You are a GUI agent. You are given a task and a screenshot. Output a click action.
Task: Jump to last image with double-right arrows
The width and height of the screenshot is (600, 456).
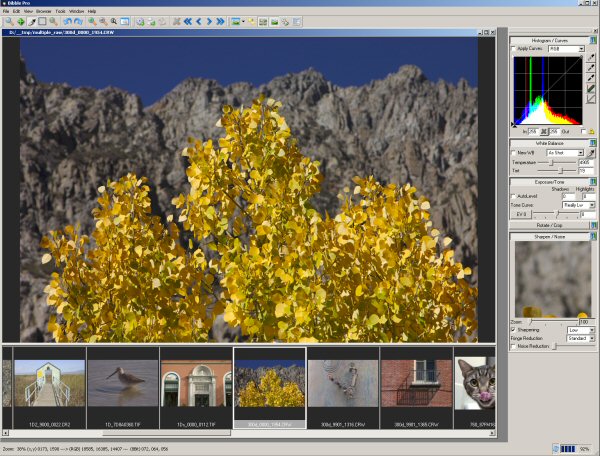click(x=220, y=22)
